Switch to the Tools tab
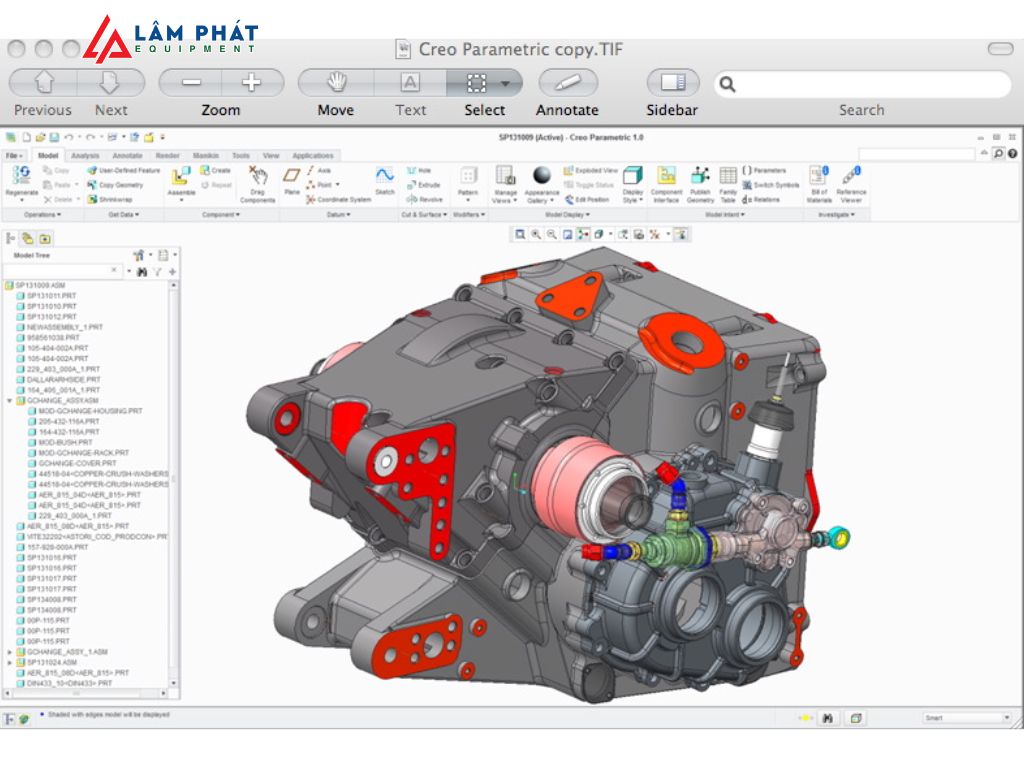The height and width of the screenshot is (768, 1024). [x=241, y=155]
